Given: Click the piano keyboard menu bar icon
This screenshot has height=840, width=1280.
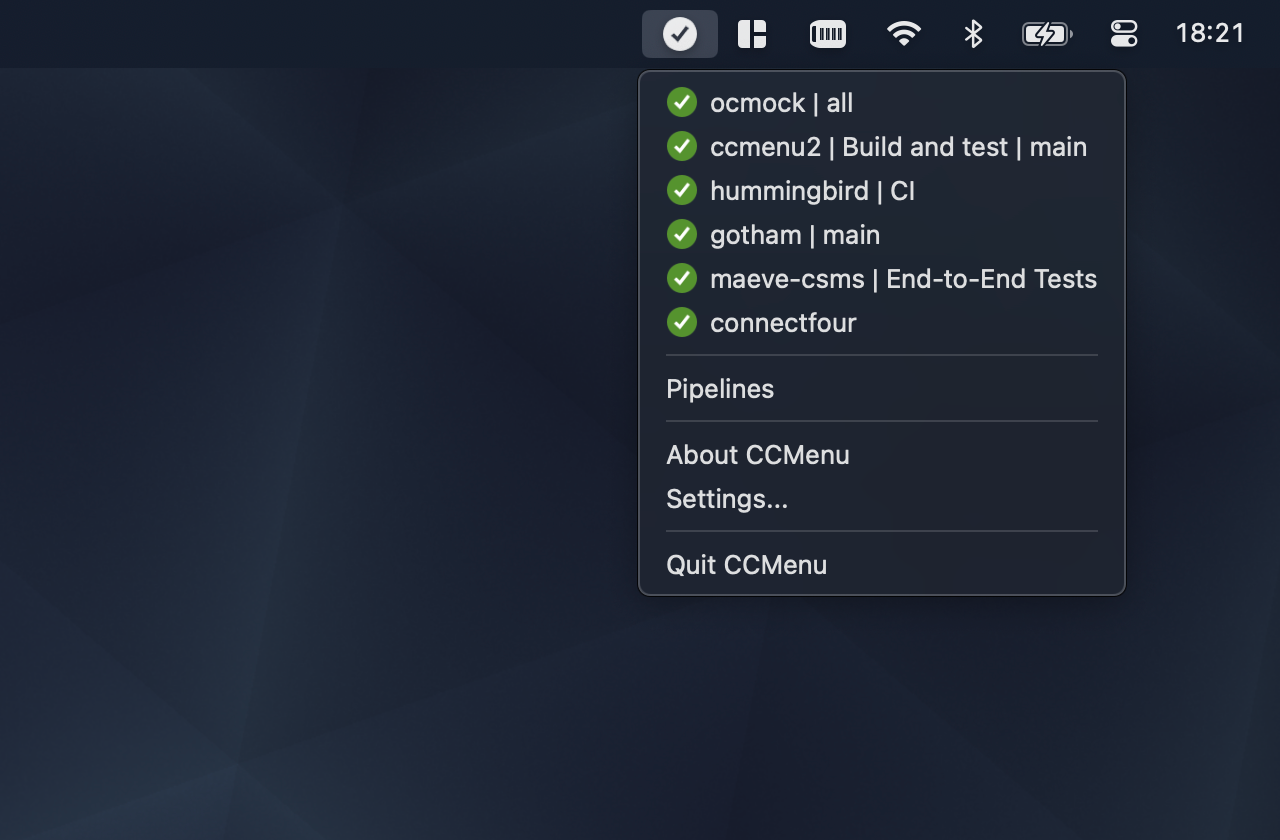Looking at the screenshot, I should 827,33.
